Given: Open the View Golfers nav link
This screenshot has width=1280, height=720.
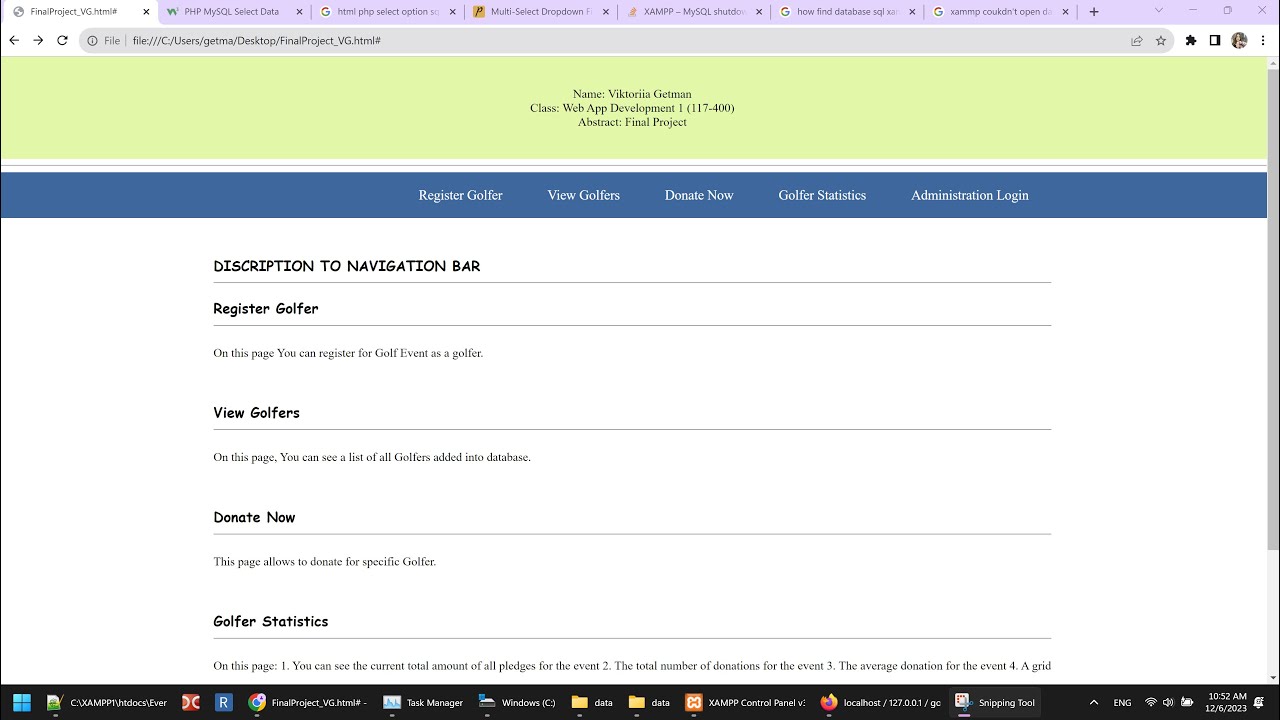Looking at the screenshot, I should (x=583, y=195).
